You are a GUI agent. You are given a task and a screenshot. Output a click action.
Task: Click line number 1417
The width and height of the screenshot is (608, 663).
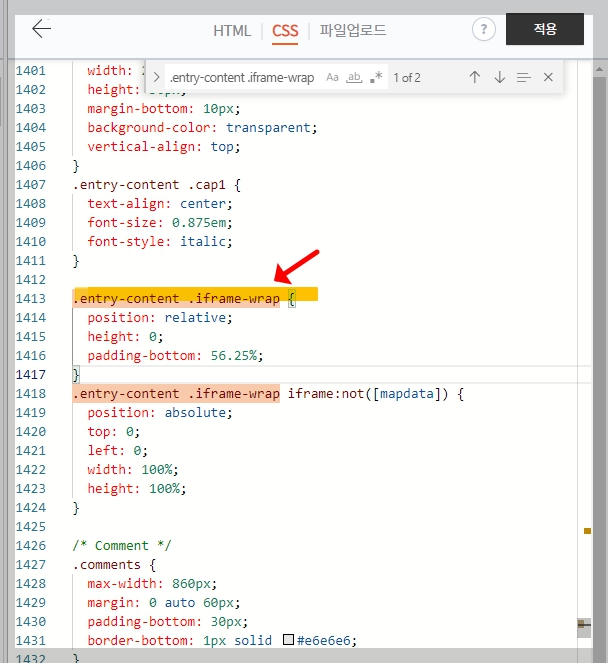coord(30,375)
